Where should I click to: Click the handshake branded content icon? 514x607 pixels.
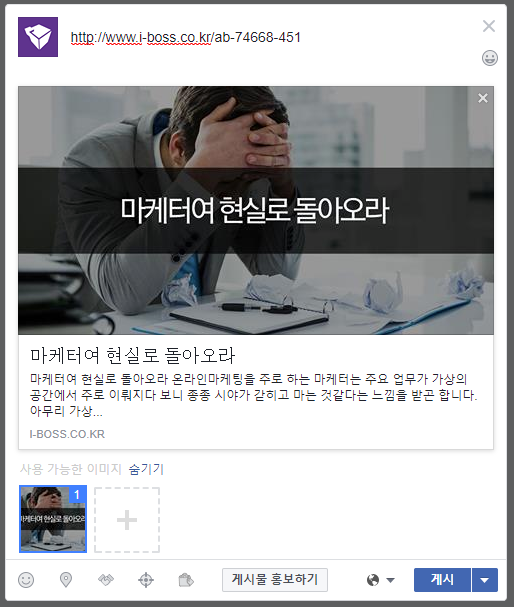click(106, 580)
